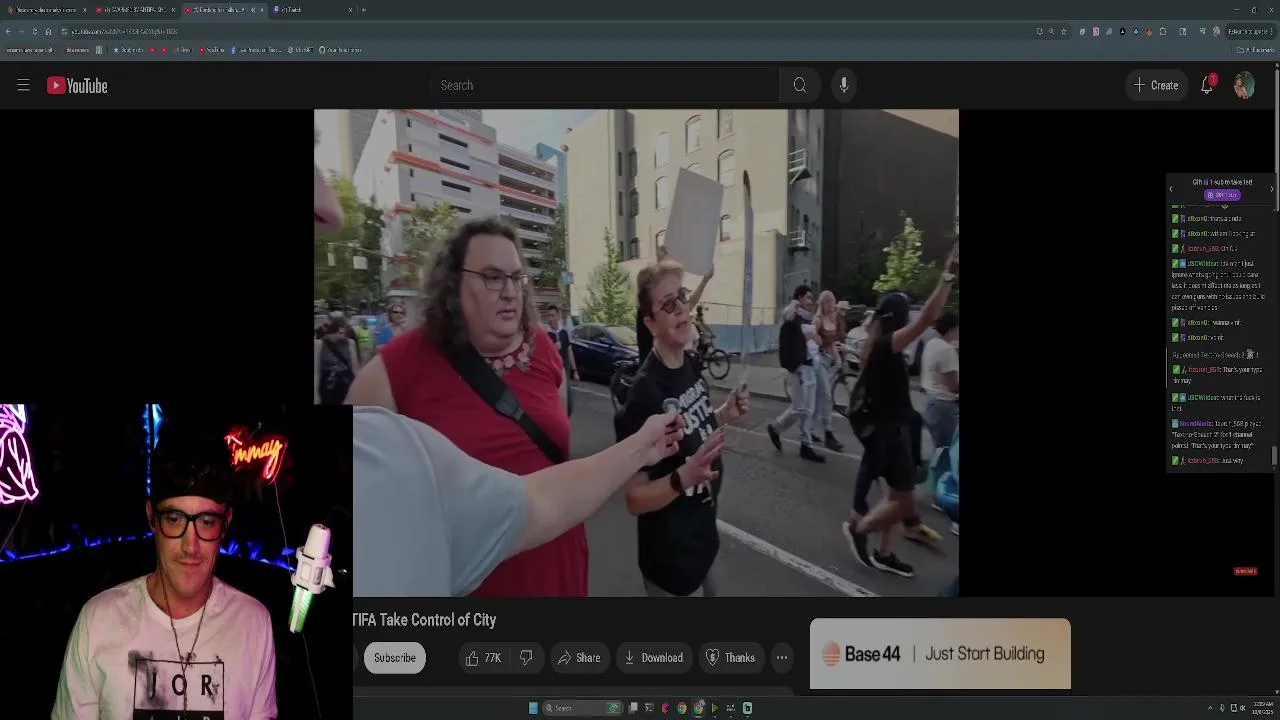The height and width of the screenshot is (720, 1280).
Task: Open the Windows Start button
Action: tap(533, 708)
